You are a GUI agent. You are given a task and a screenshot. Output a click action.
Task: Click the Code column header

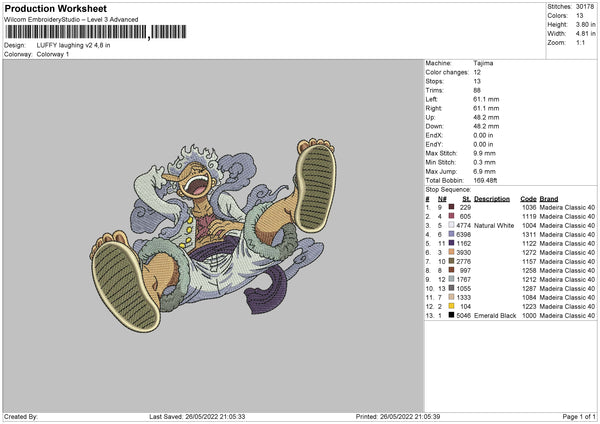pos(528,199)
